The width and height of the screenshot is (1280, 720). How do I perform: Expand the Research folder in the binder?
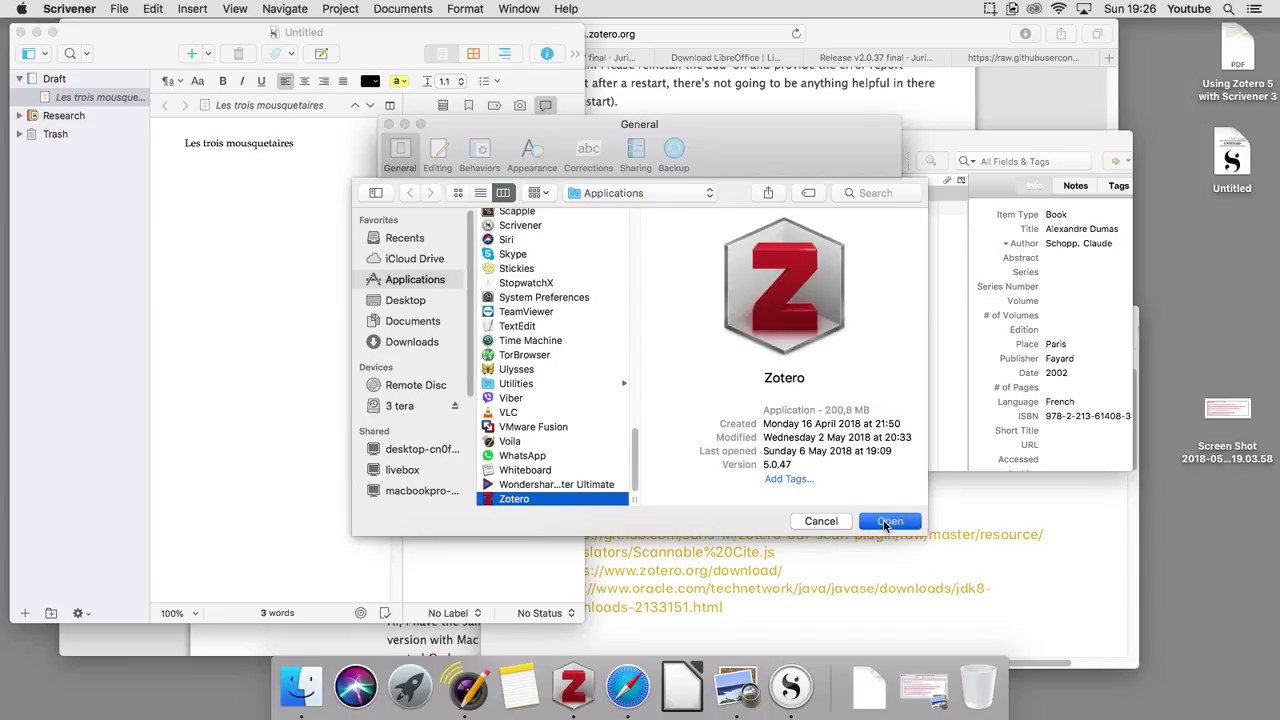point(19,115)
